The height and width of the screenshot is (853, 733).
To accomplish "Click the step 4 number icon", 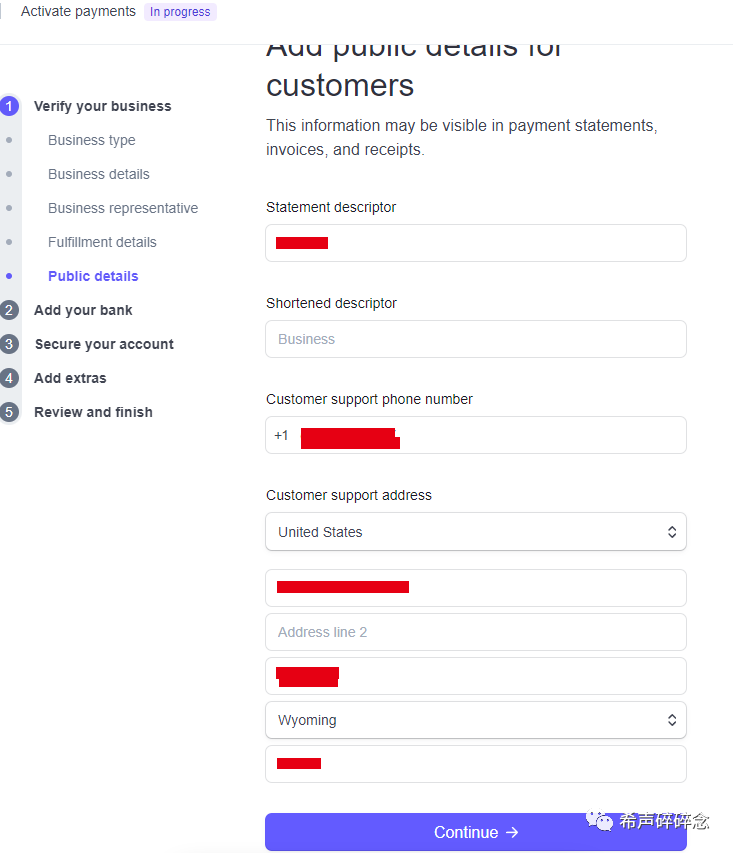I will tap(10, 378).
